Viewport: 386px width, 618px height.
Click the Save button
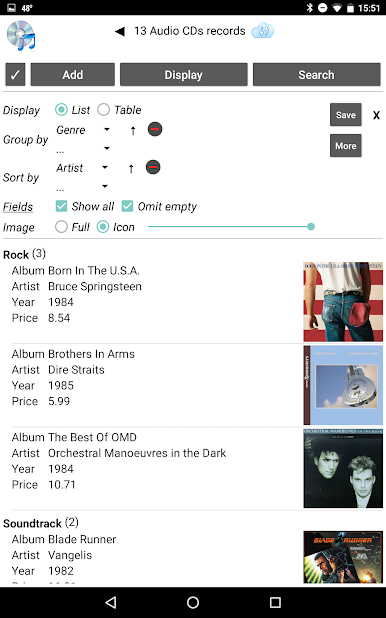346,115
